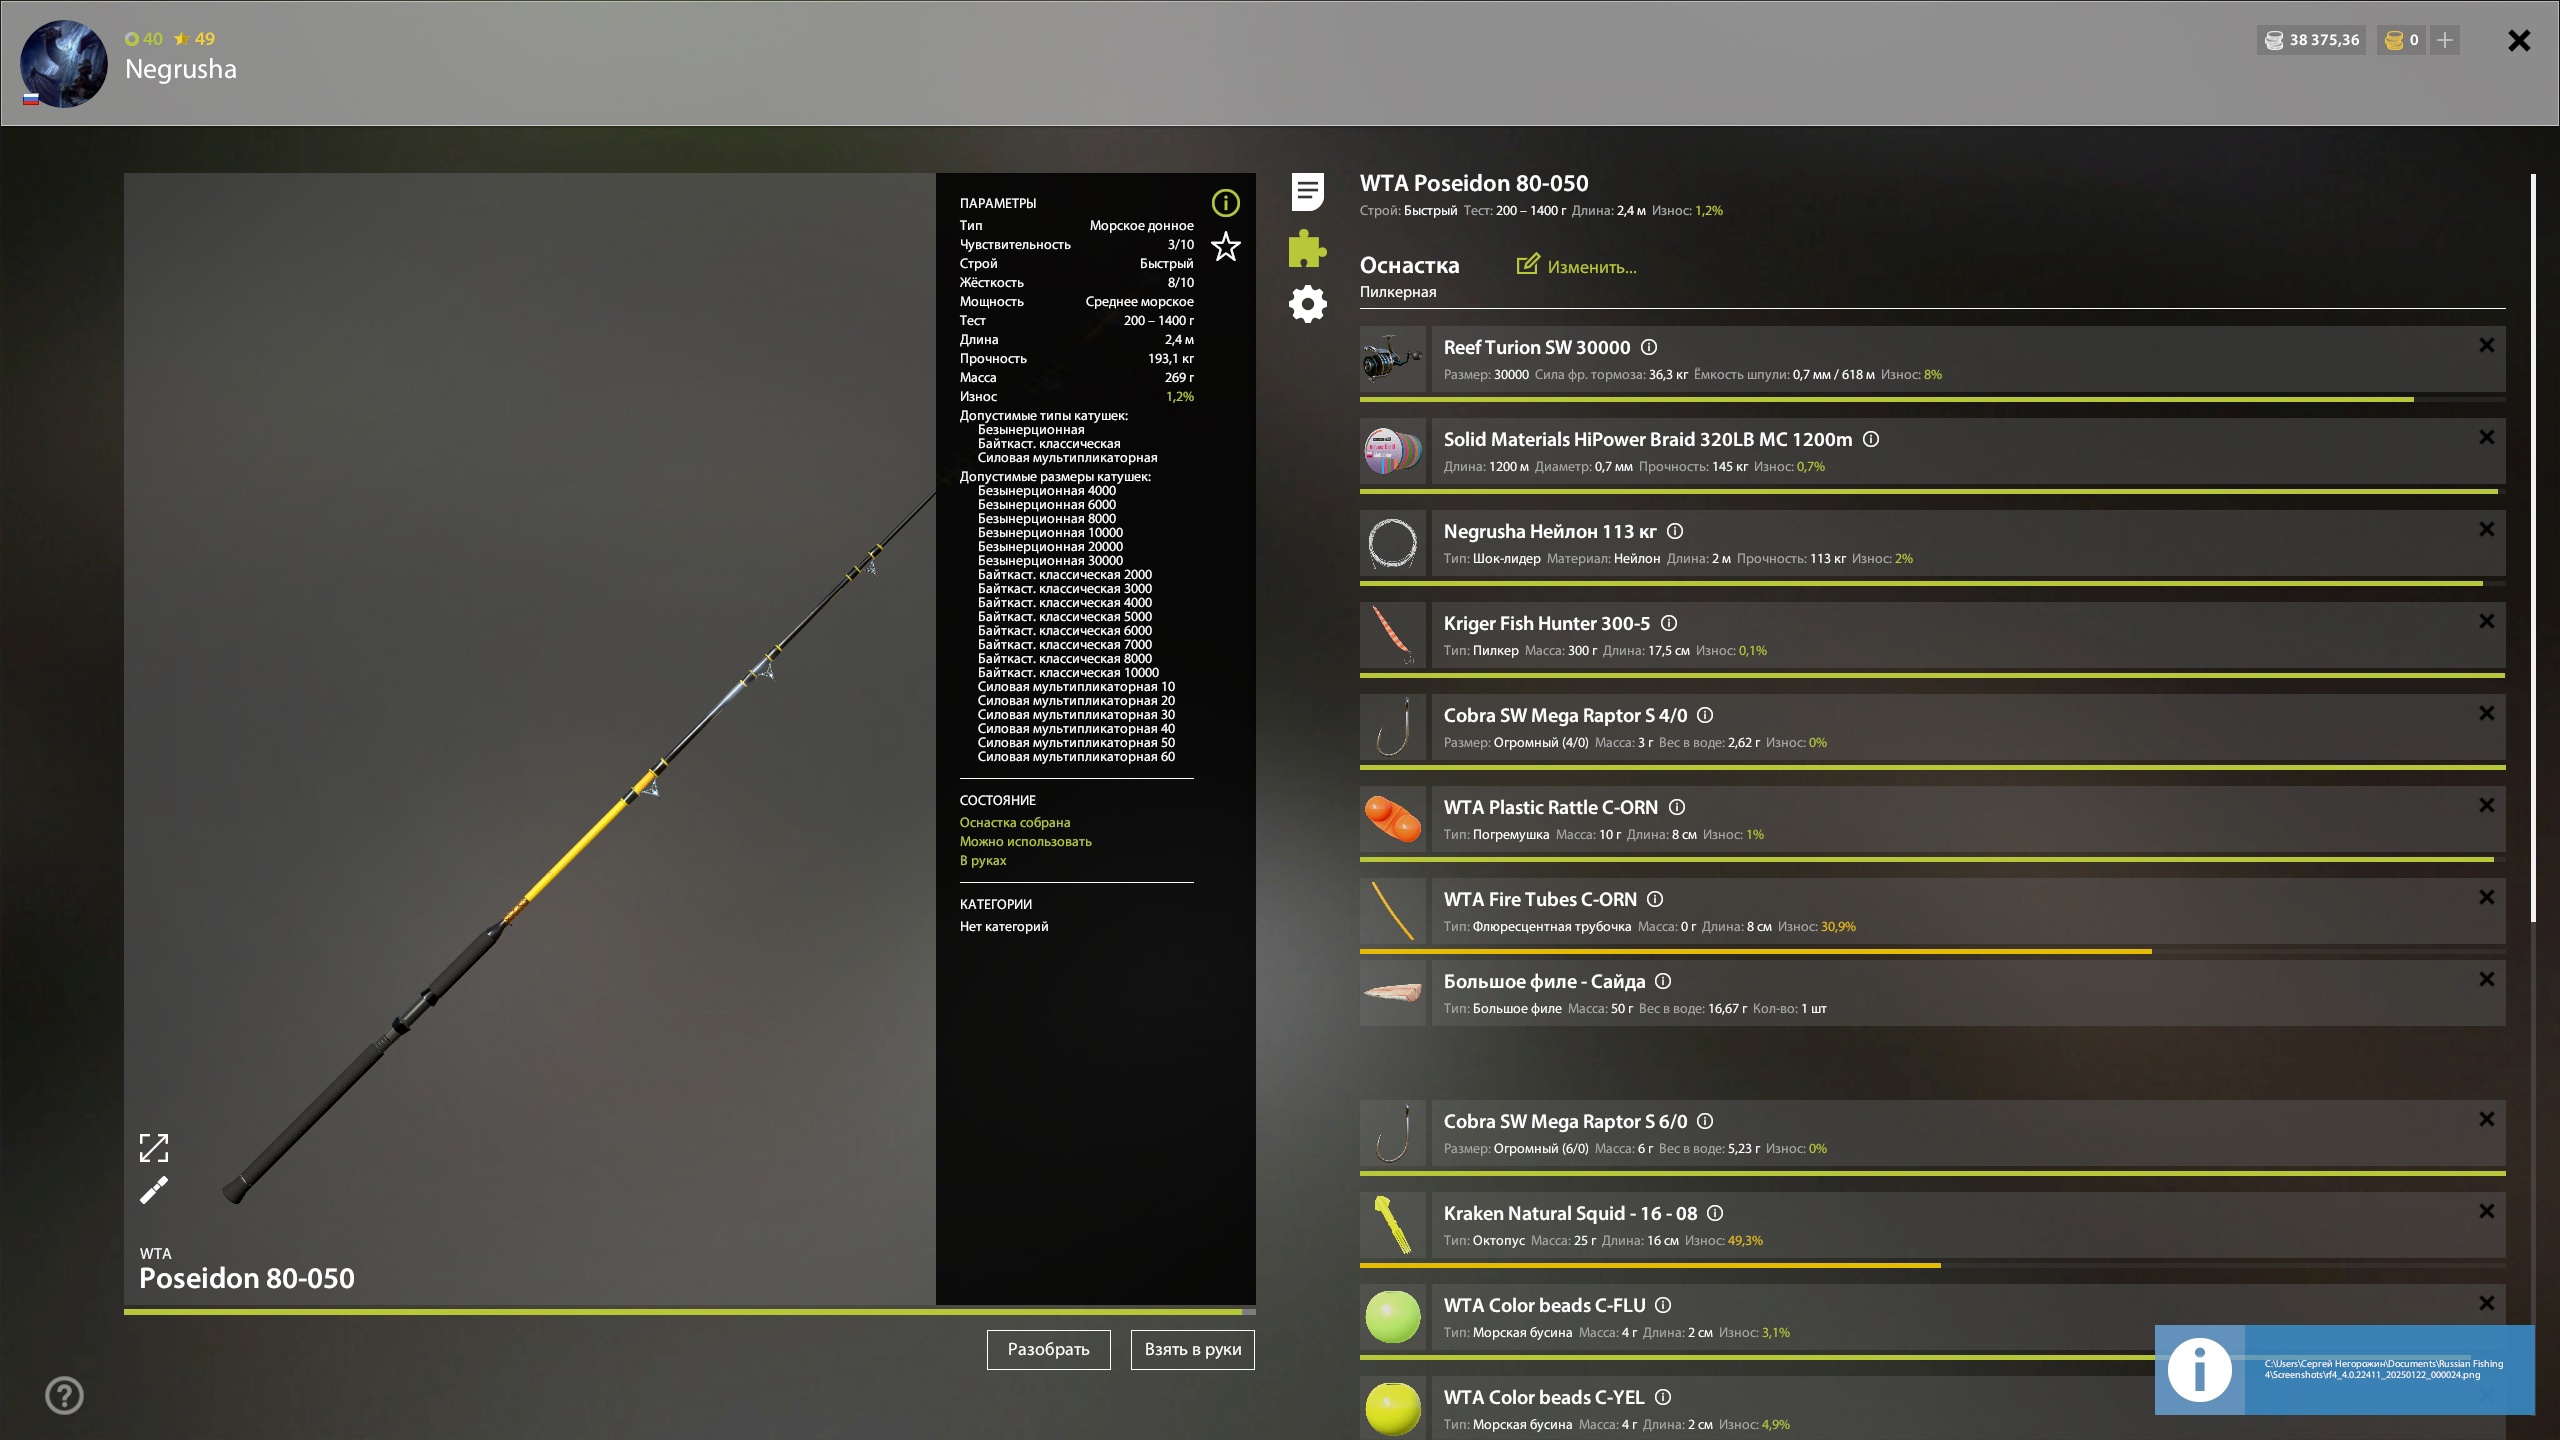
Task: Click the green C-FLU bead thumbnail
Action: [x=1393, y=1317]
